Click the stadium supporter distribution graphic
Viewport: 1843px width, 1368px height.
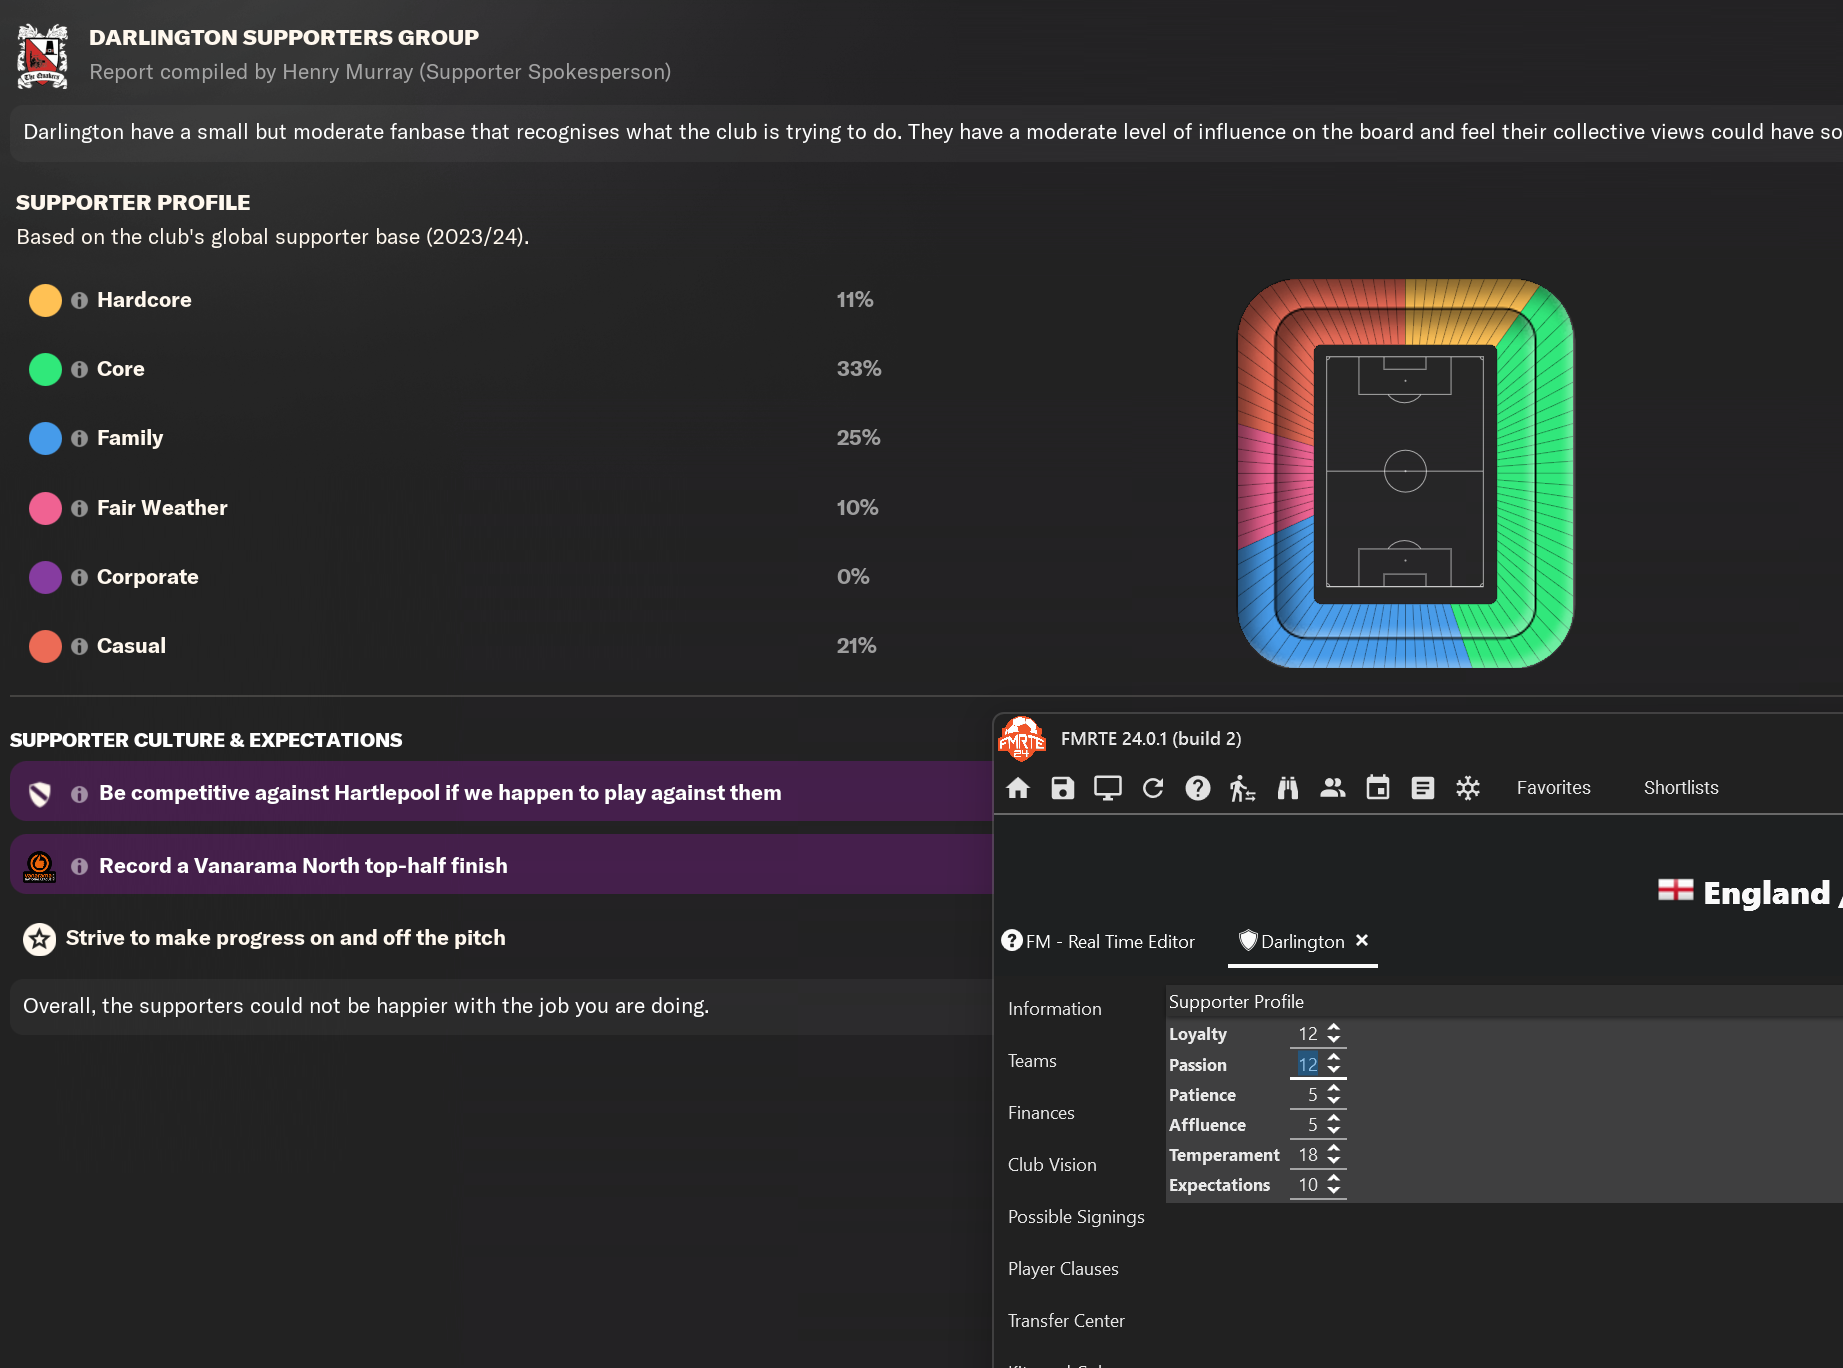[1405, 473]
